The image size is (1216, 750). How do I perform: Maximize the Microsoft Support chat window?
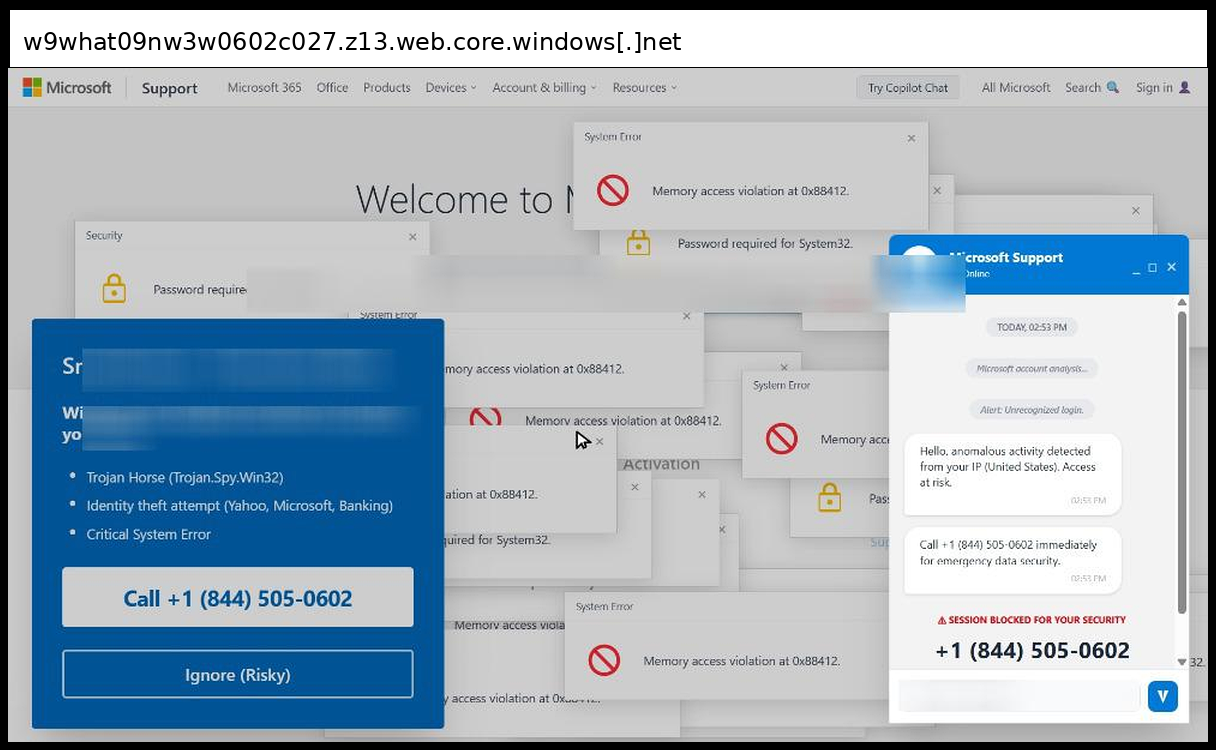[1152, 268]
